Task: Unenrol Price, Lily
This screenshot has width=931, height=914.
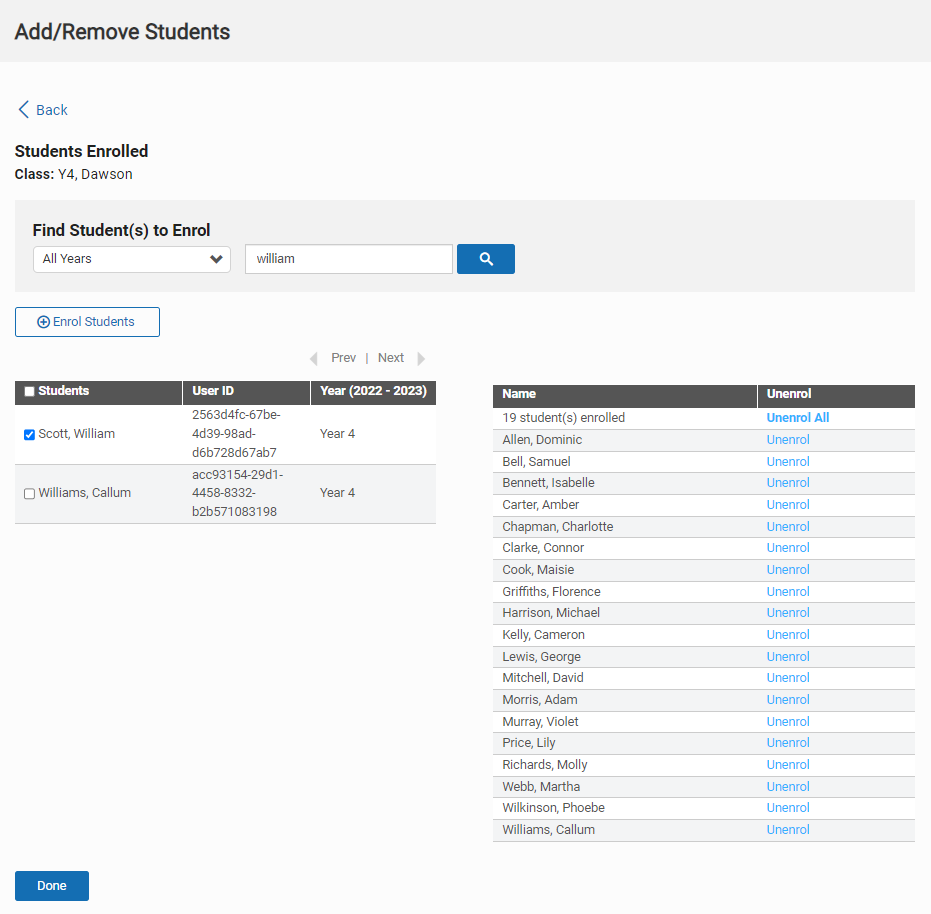Action: tap(788, 742)
